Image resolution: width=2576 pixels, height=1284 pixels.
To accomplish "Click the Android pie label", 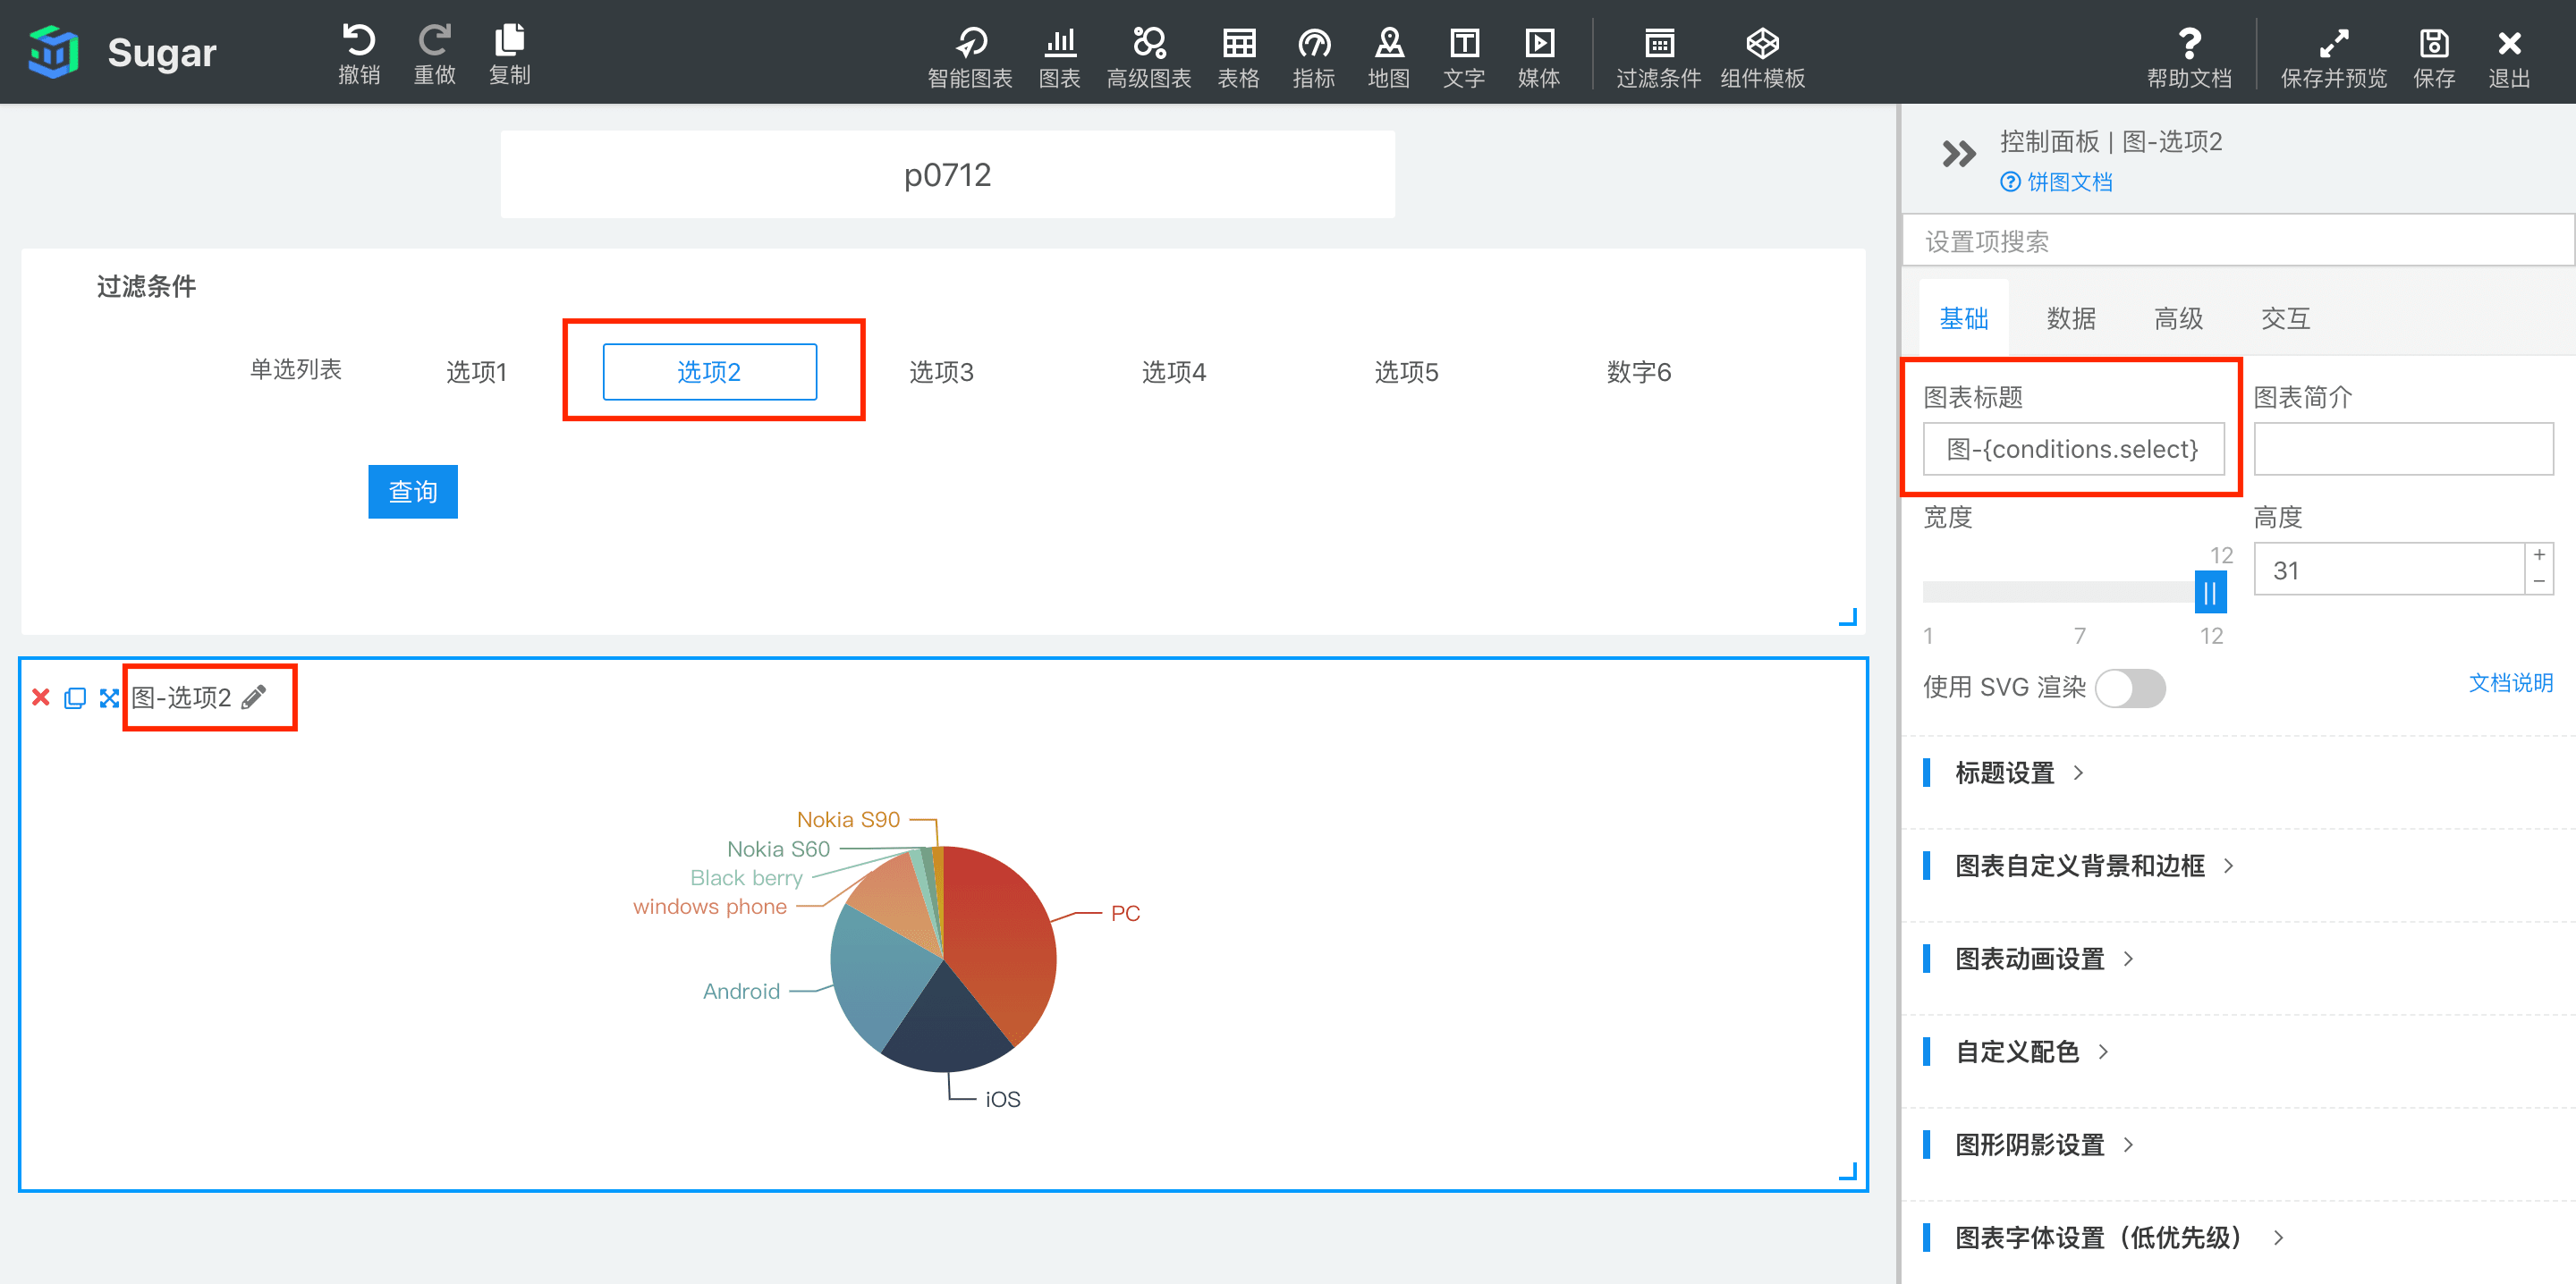I will pos(741,991).
